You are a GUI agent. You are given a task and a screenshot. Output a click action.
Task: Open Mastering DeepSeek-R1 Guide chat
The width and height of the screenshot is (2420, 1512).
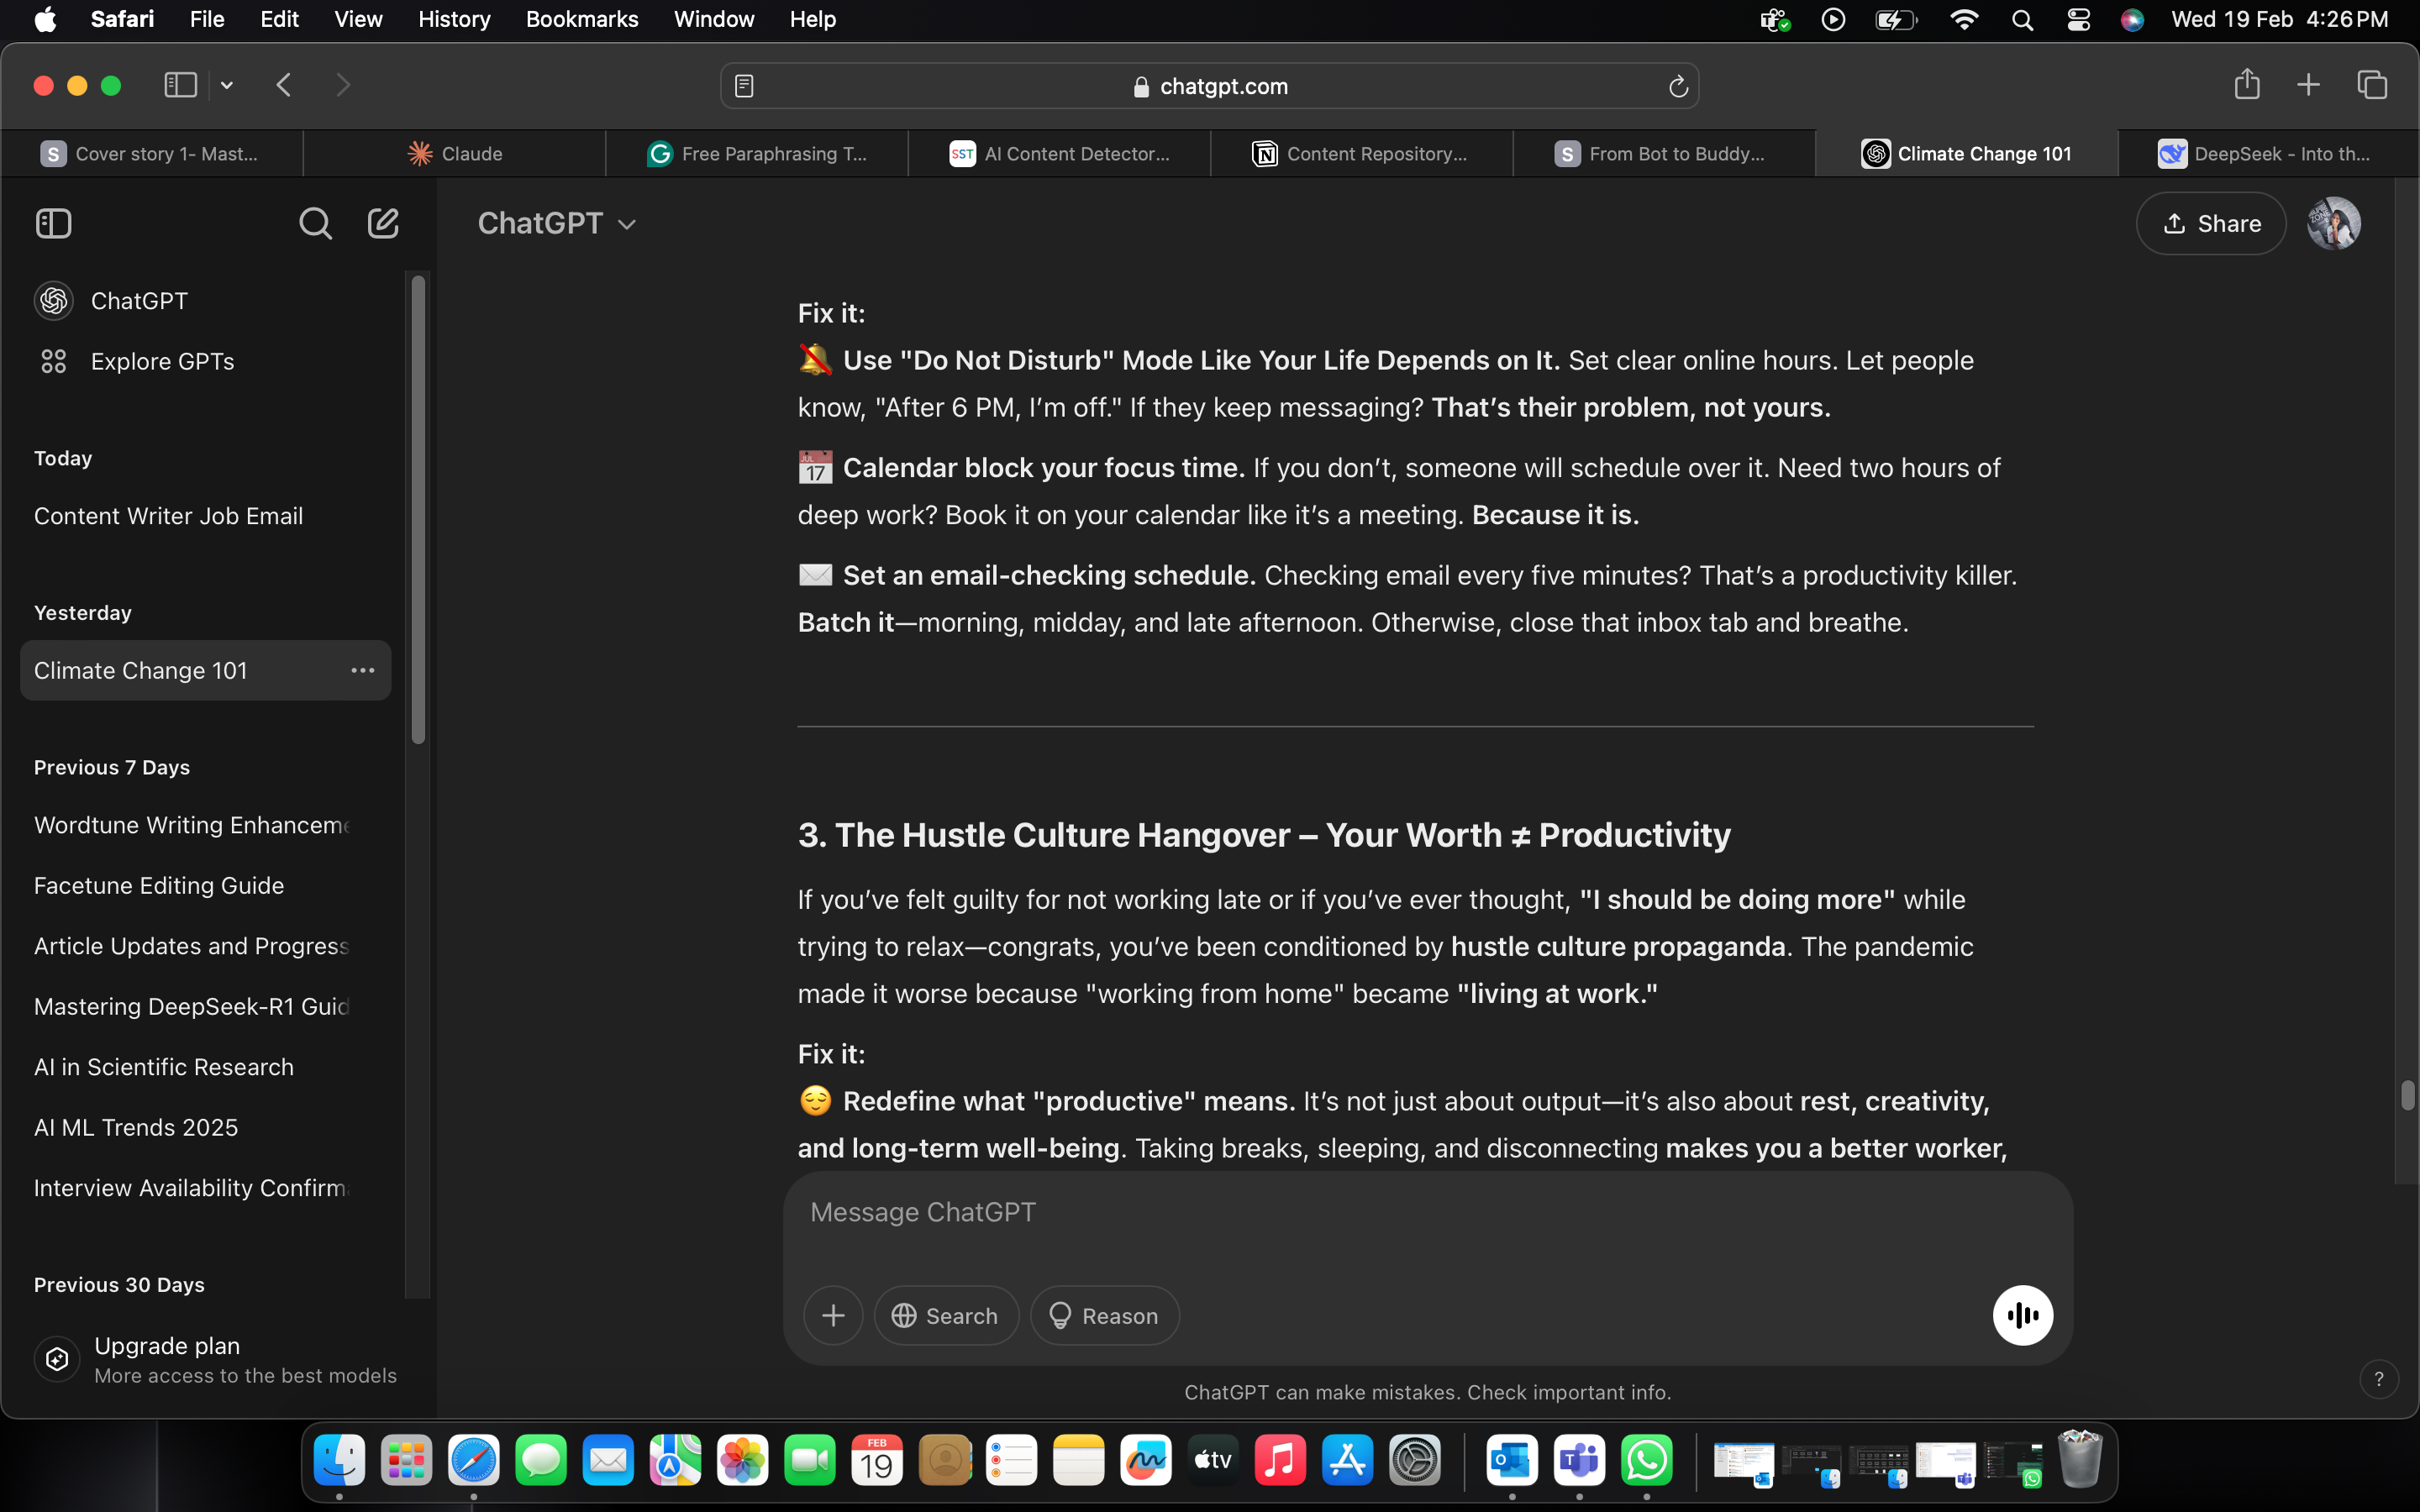point(205,1006)
